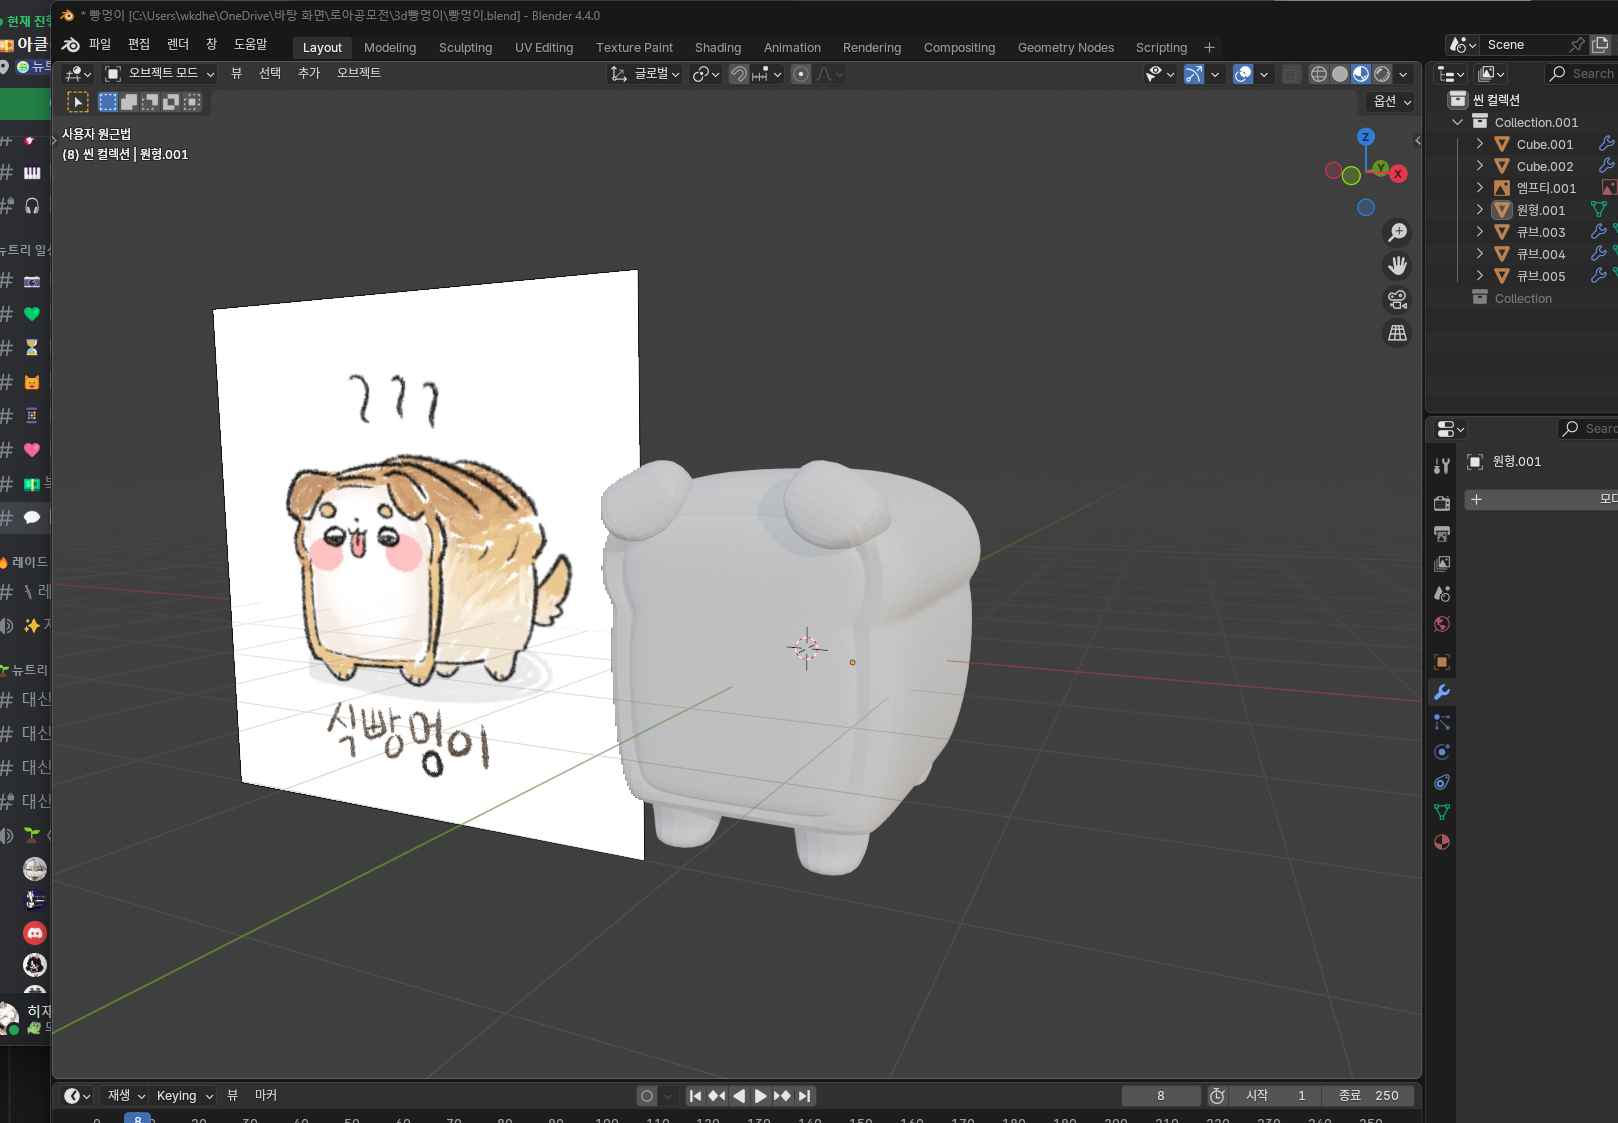Open the Object Constraints properties tab

(1442, 782)
